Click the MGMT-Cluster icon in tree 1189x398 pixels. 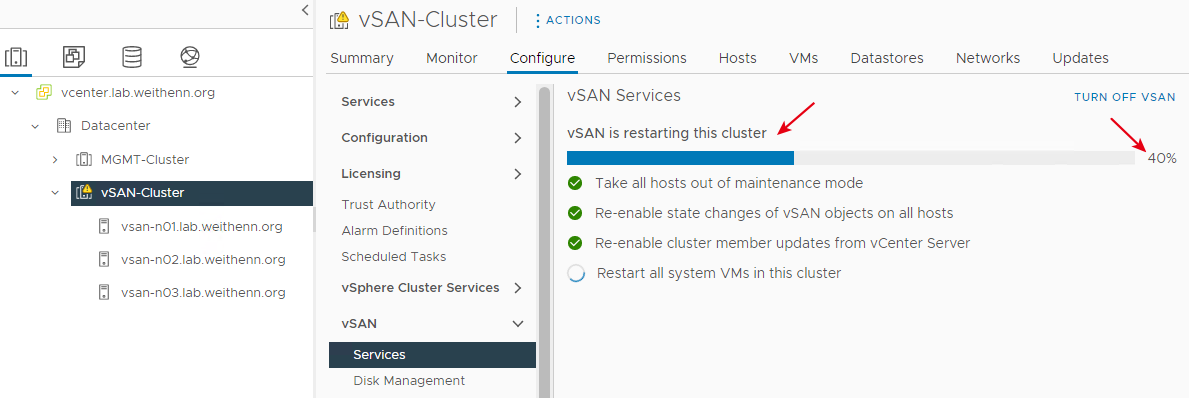pyautogui.click(x=83, y=160)
